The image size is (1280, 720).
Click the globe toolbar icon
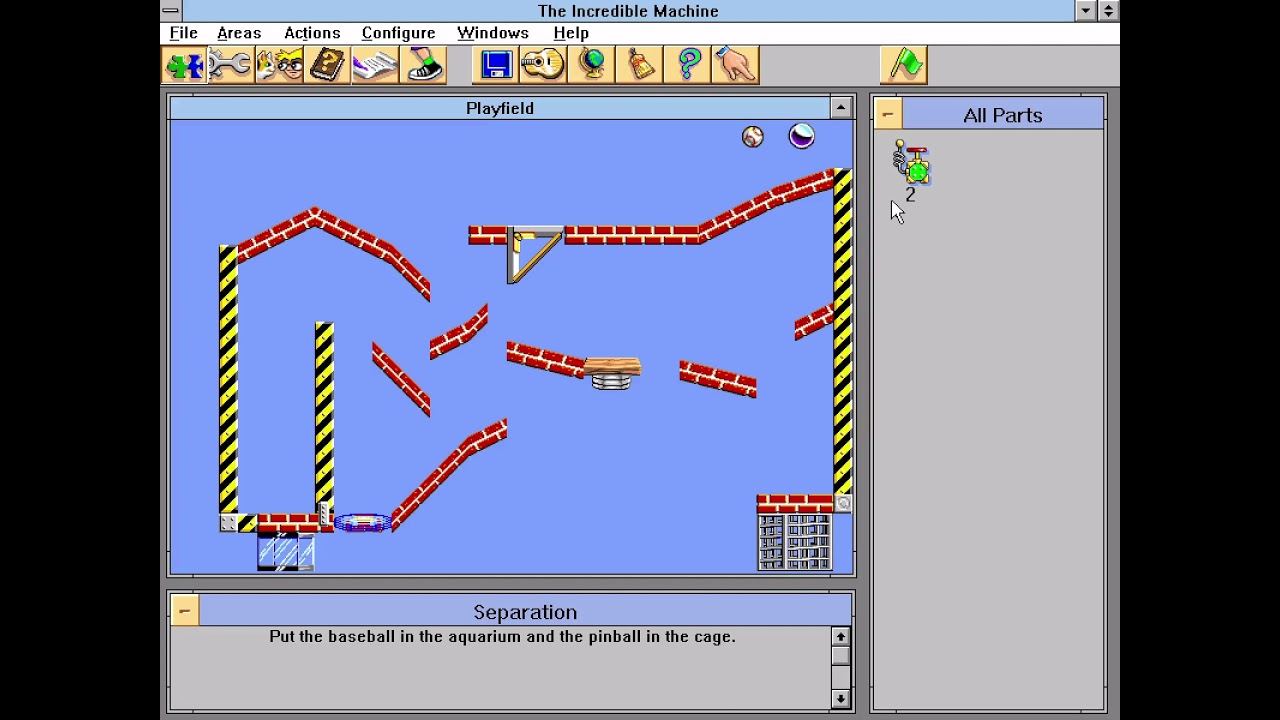point(591,65)
